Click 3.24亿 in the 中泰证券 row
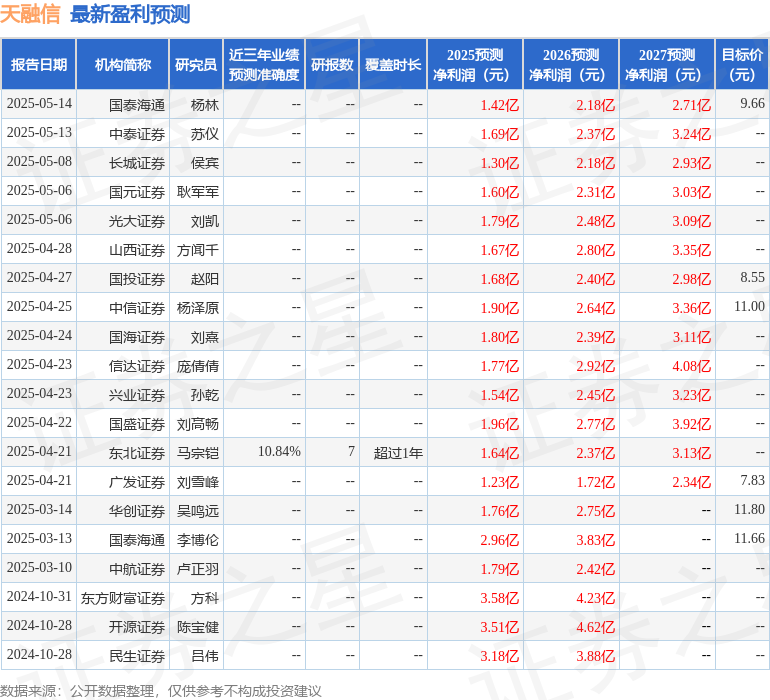Viewport: 770px width, 700px height. tap(691, 134)
